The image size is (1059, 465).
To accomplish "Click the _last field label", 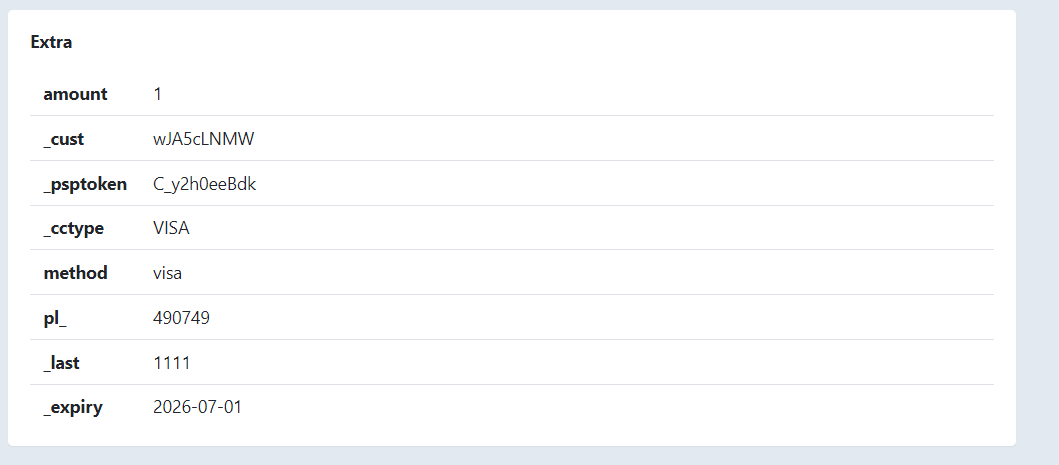I will coord(61,362).
